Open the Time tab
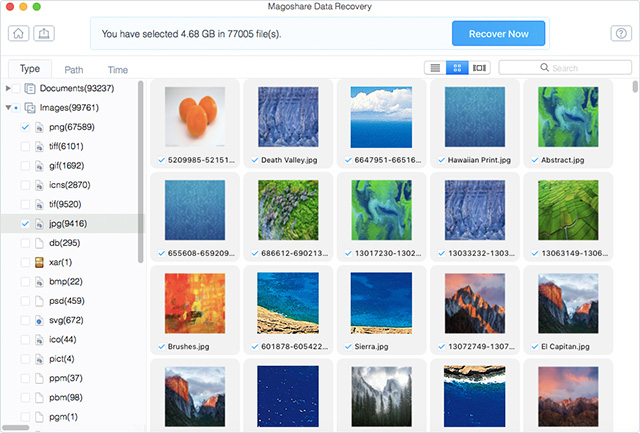This screenshot has width=640, height=433. tap(118, 70)
